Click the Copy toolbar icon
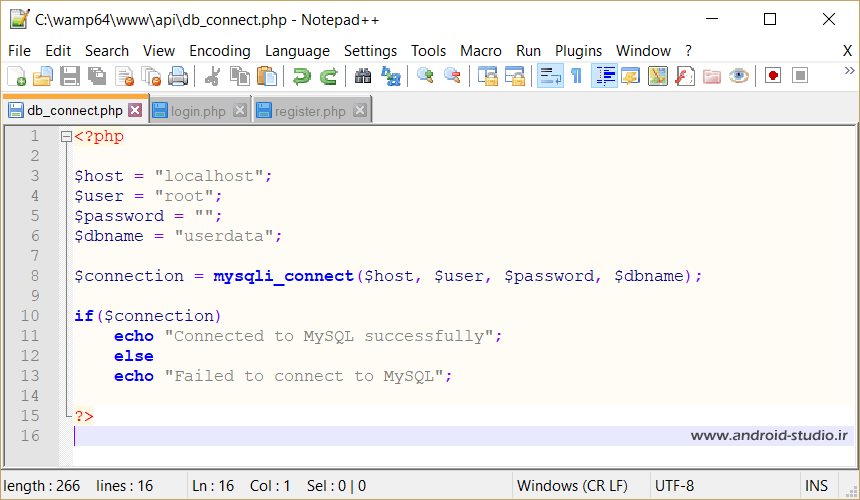The image size is (860, 500). click(x=240, y=76)
